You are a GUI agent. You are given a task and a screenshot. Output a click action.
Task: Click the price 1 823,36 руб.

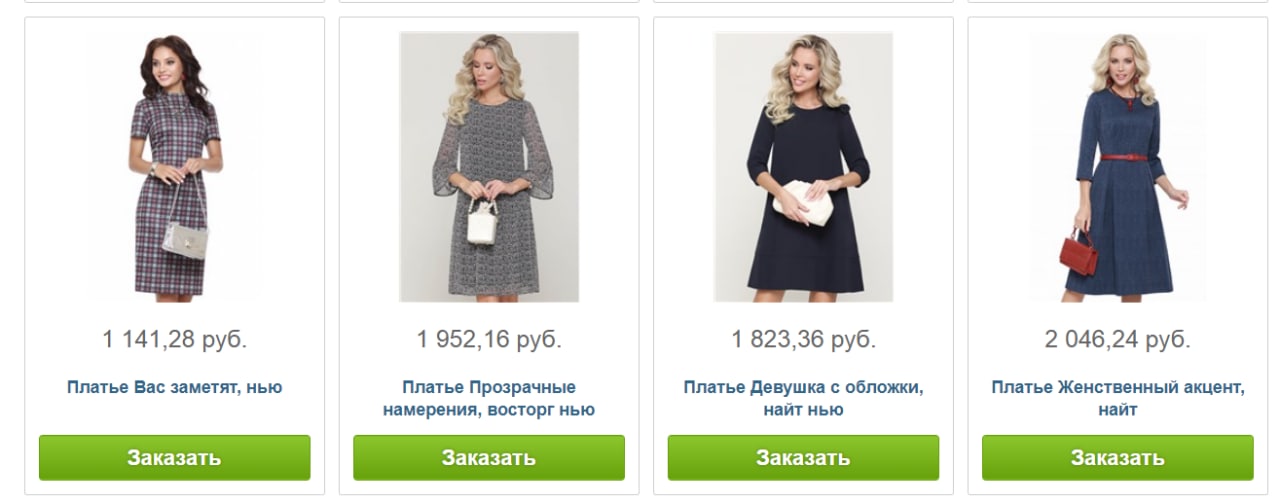(803, 340)
